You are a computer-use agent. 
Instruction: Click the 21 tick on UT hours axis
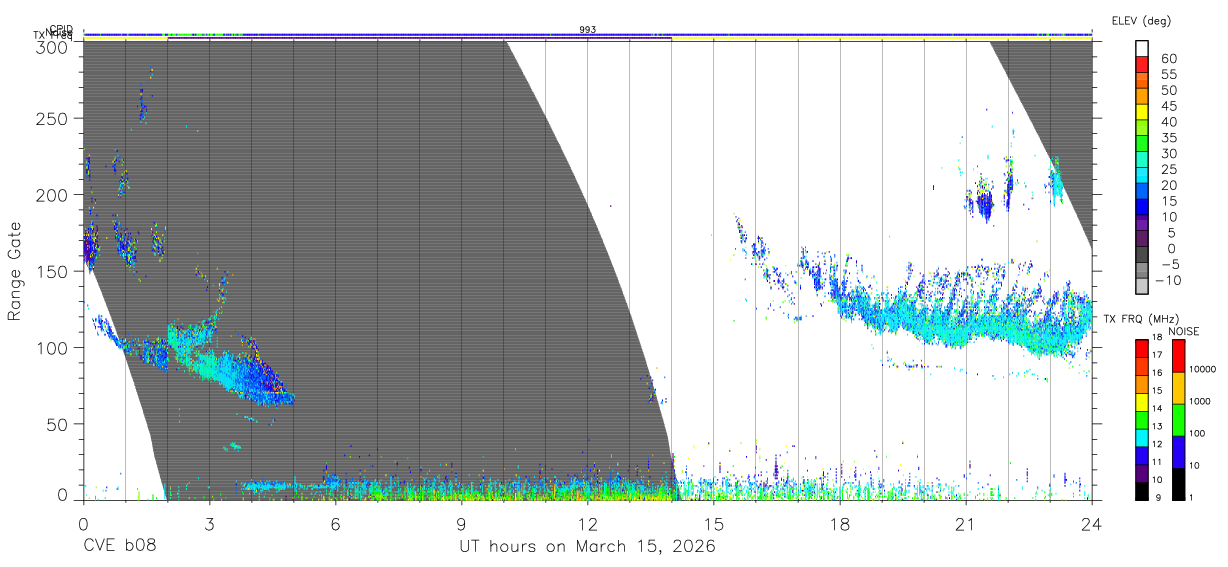pos(965,523)
